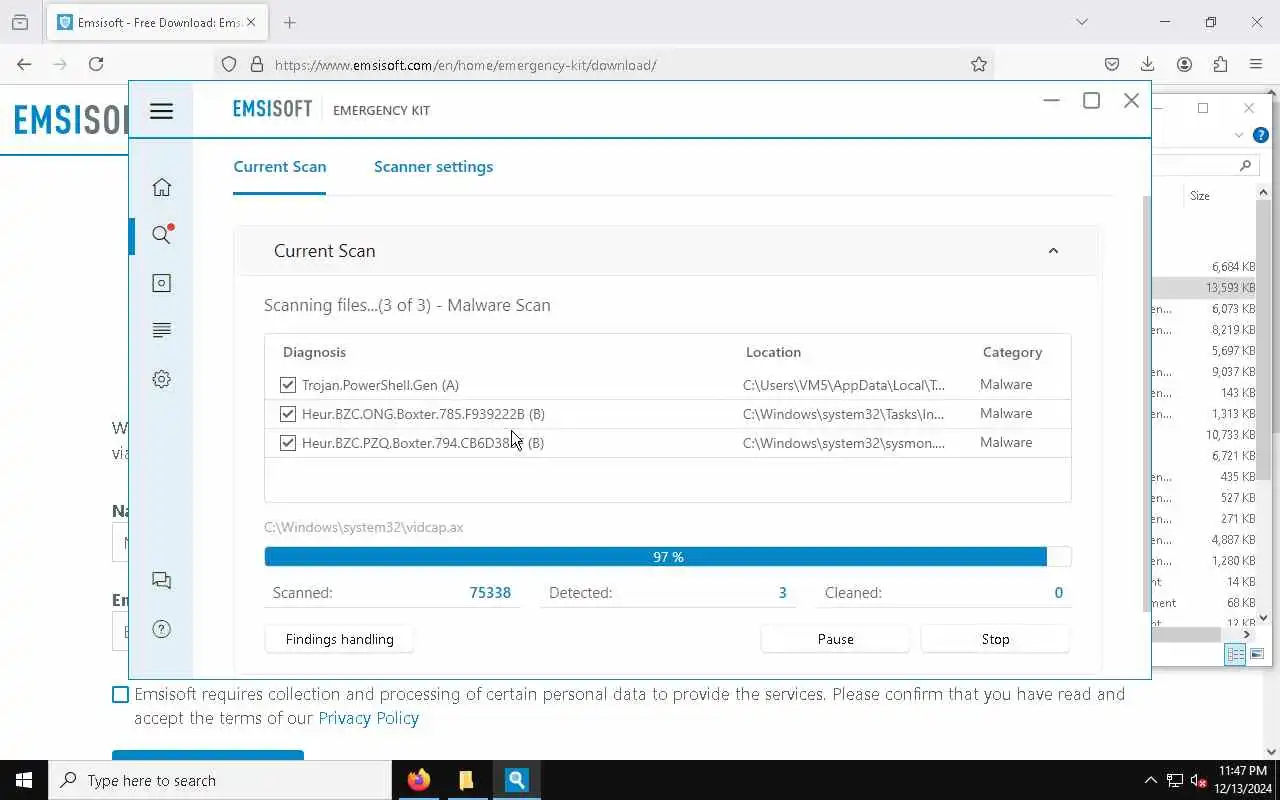This screenshot has height=800, width=1280.
Task: Open the chat support icon in sidebar
Action: pos(161,581)
